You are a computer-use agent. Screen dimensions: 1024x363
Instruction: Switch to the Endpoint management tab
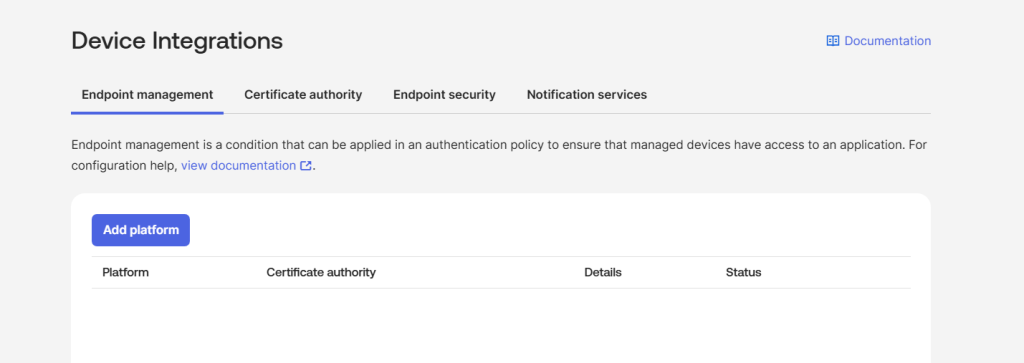[147, 95]
